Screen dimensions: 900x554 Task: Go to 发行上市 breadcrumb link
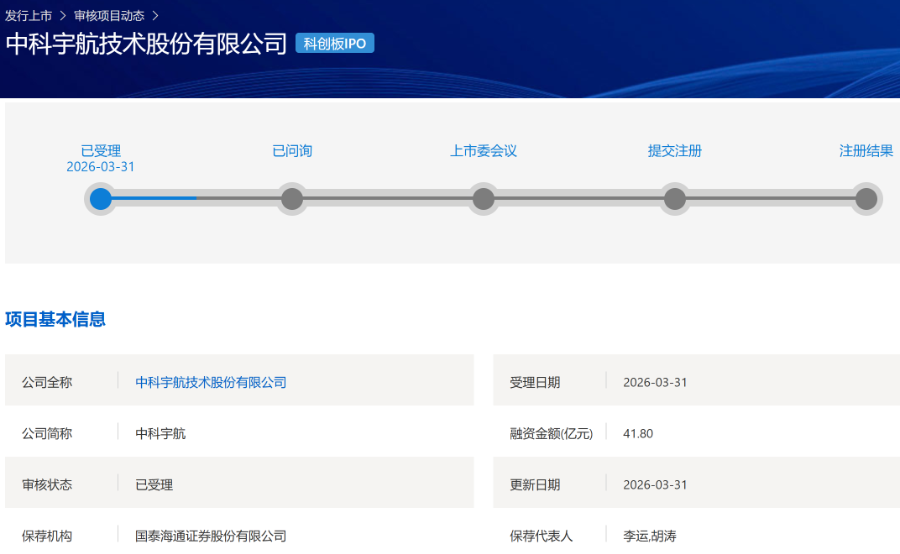tap(28, 16)
